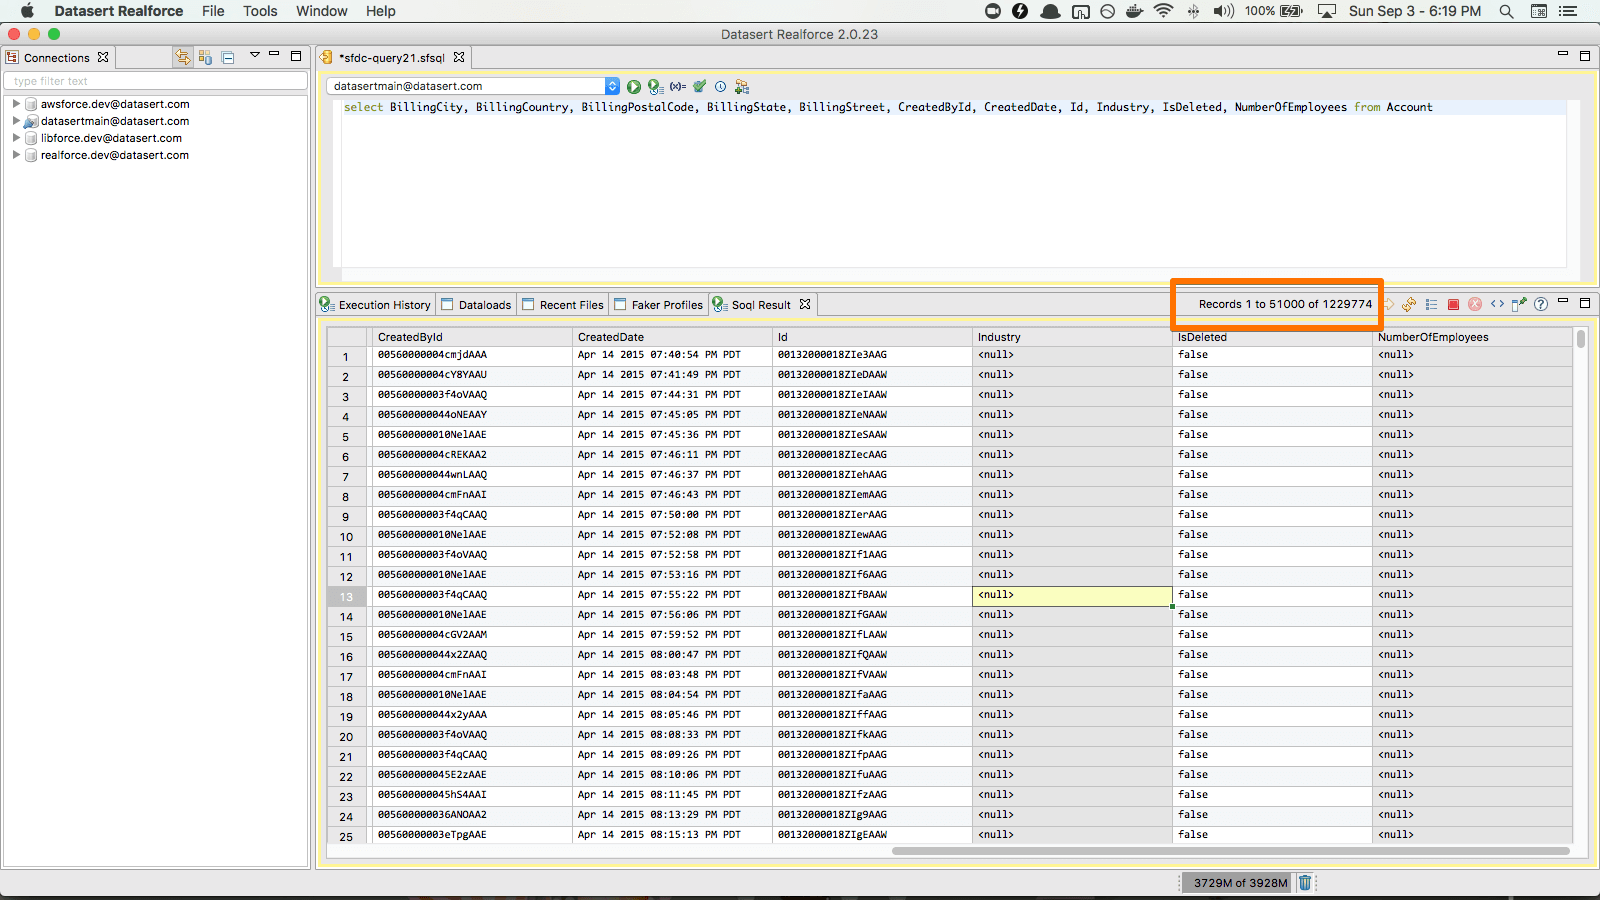Run the SOQL query with green play button
The height and width of the screenshot is (900, 1600).
pos(634,87)
